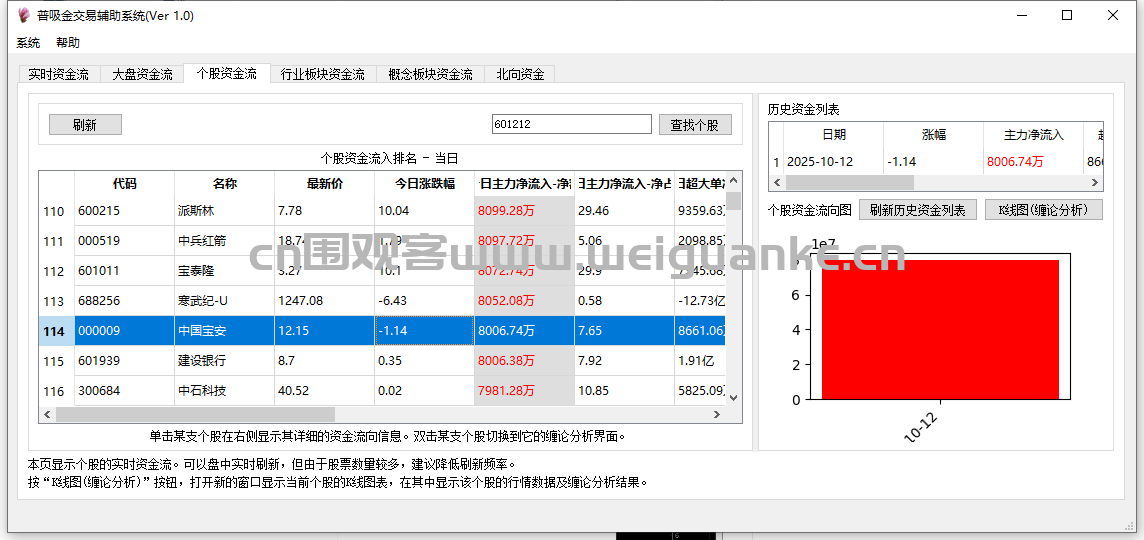Sort by the 名称 column header
Screen dimensions: 1144x540
[225, 184]
